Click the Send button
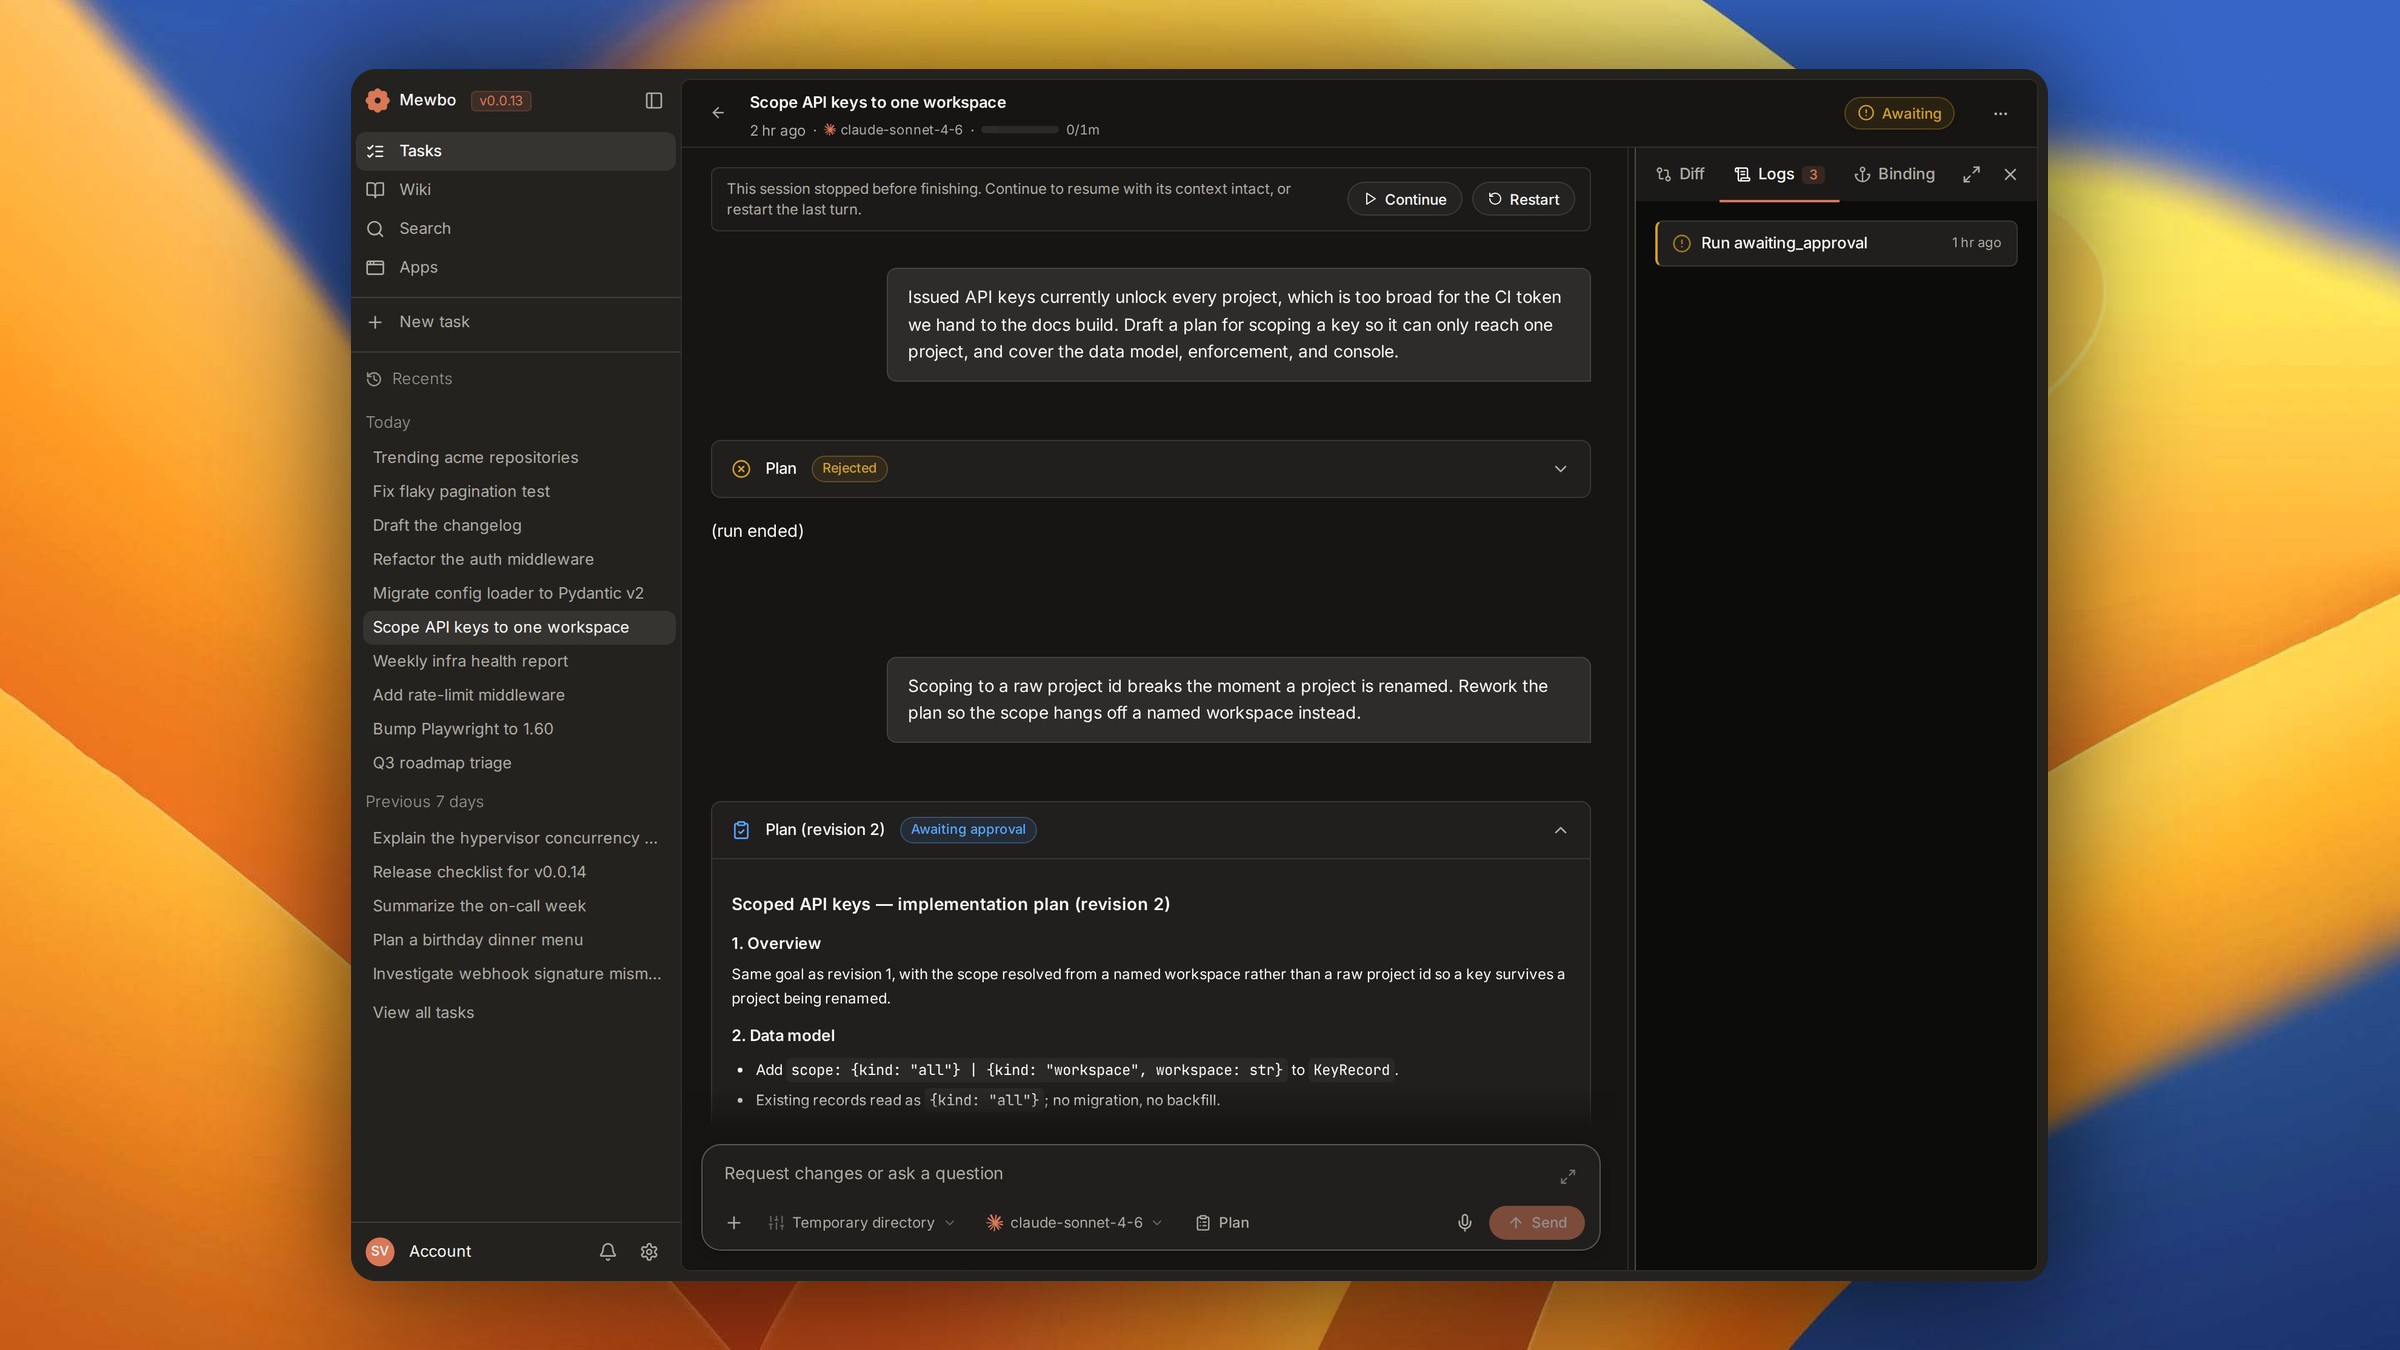The height and width of the screenshot is (1350, 2400). [1537, 1222]
